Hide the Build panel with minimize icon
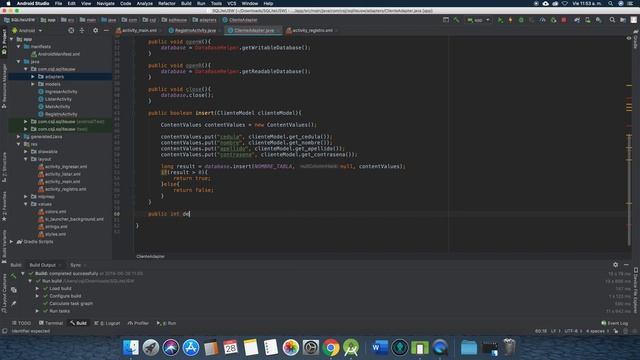Image resolution: width=640 pixels, height=360 pixels. point(626,265)
